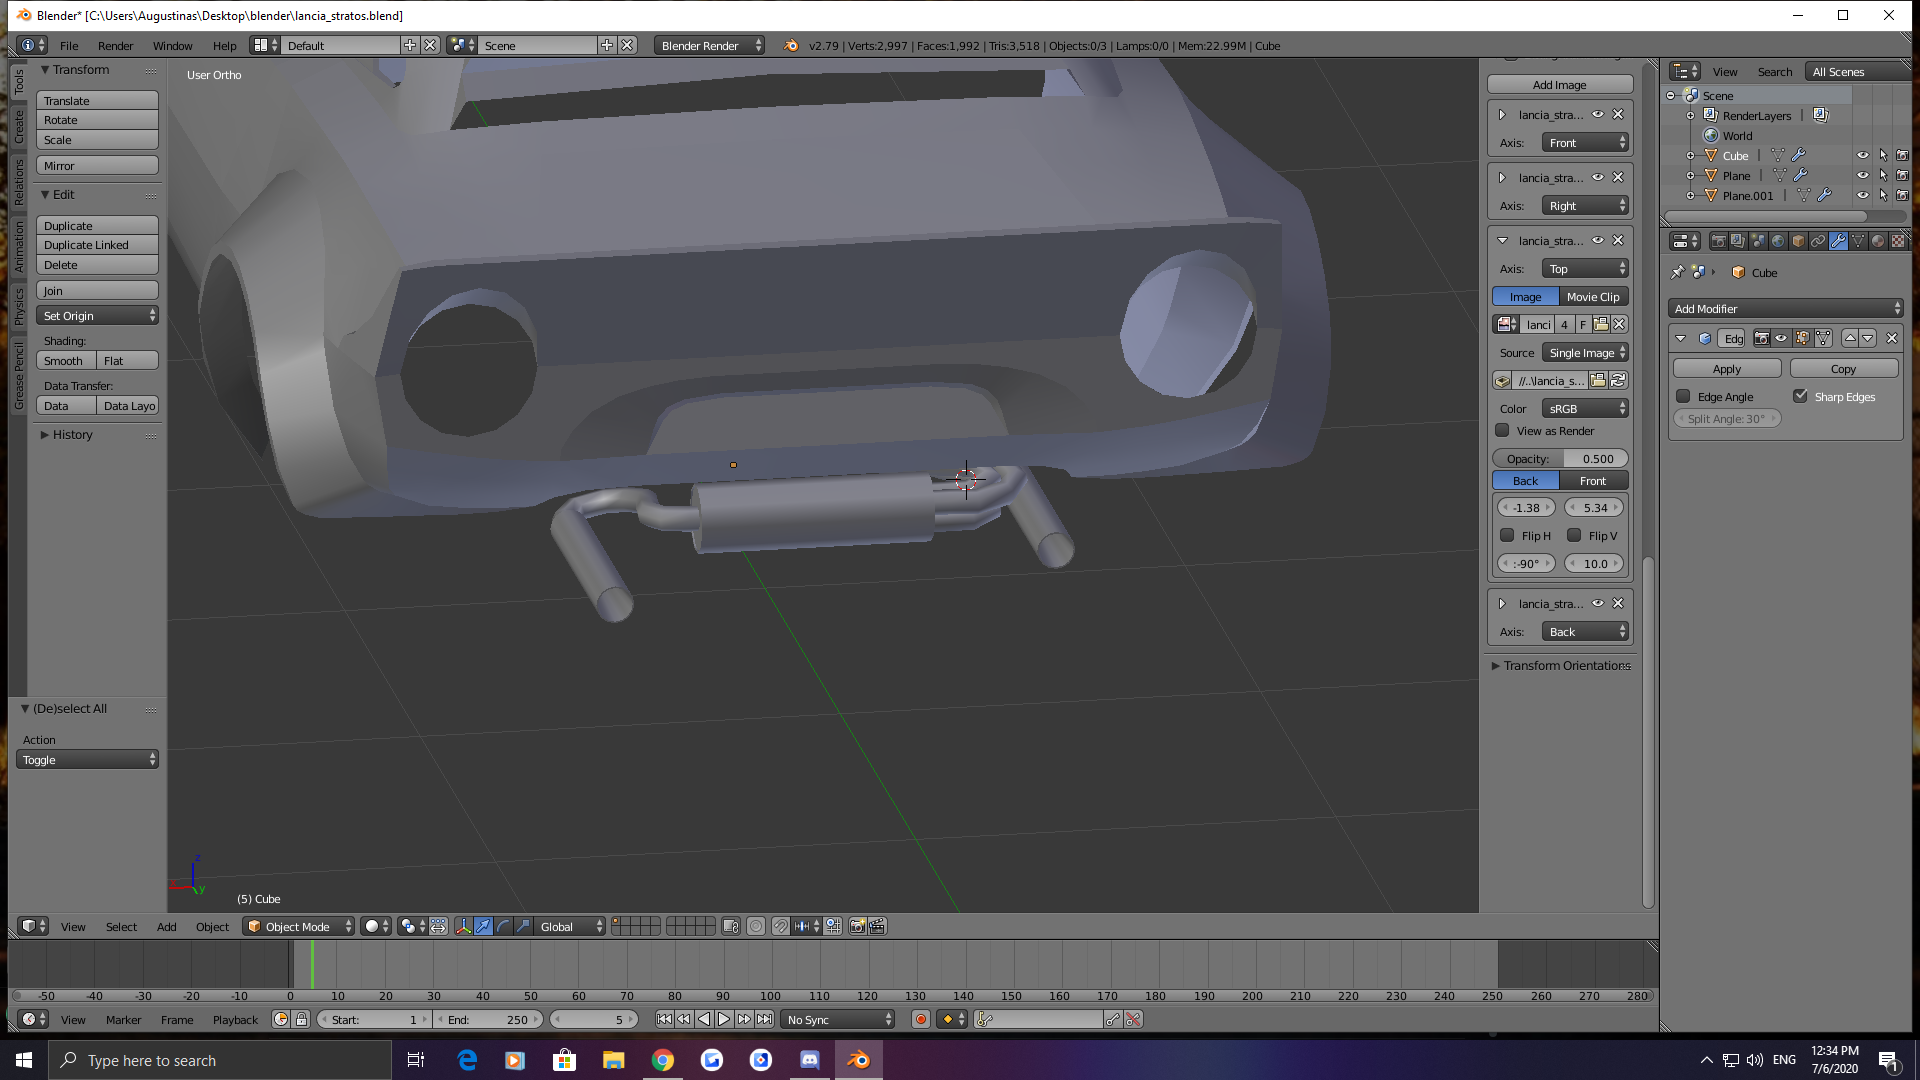
Task: Click the OpenGL render image camera icon
Action: pos(857,927)
